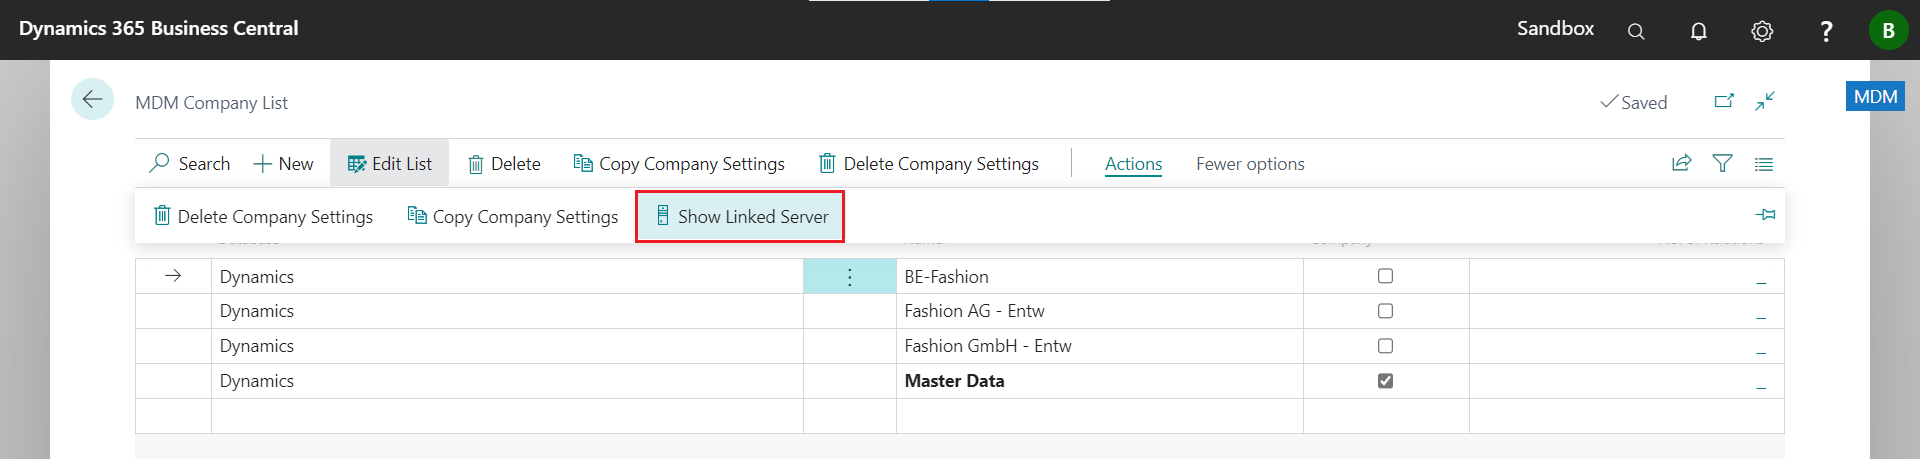Toggle the filter pane icon
The width and height of the screenshot is (1920, 459).
click(x=1722, y=163)
